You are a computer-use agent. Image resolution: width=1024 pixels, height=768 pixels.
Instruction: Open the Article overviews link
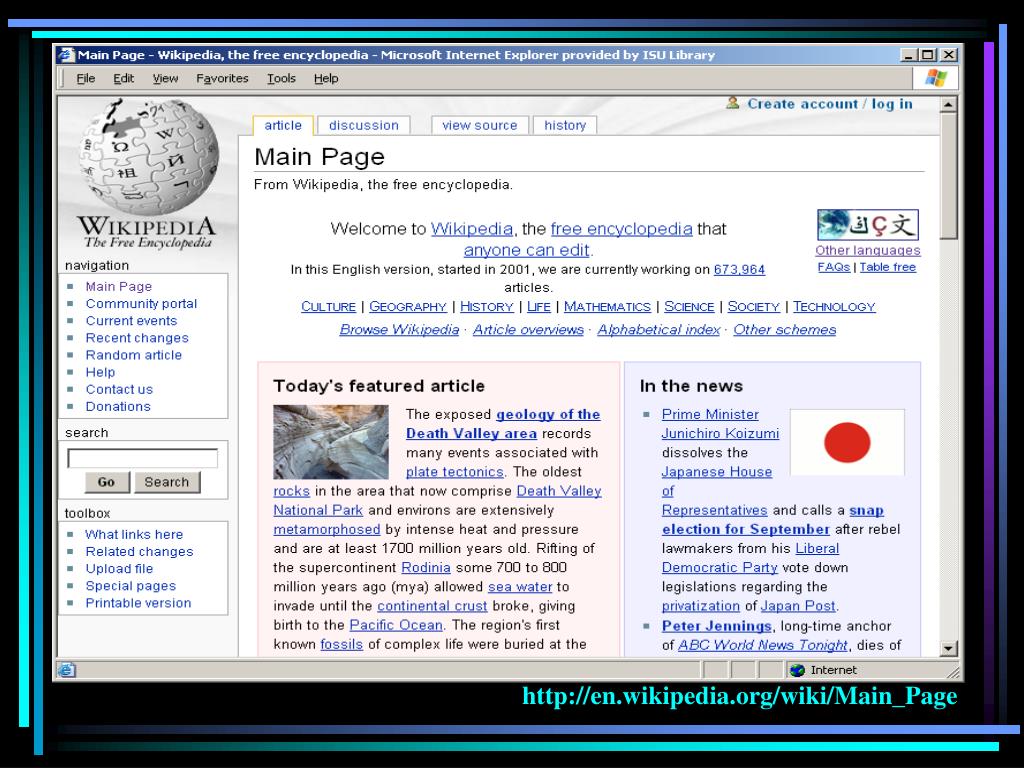click(528, 330)
